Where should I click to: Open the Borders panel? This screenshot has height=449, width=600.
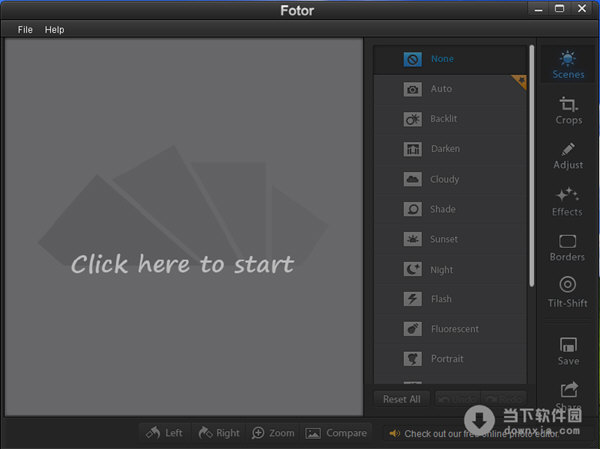coord(567,248)
